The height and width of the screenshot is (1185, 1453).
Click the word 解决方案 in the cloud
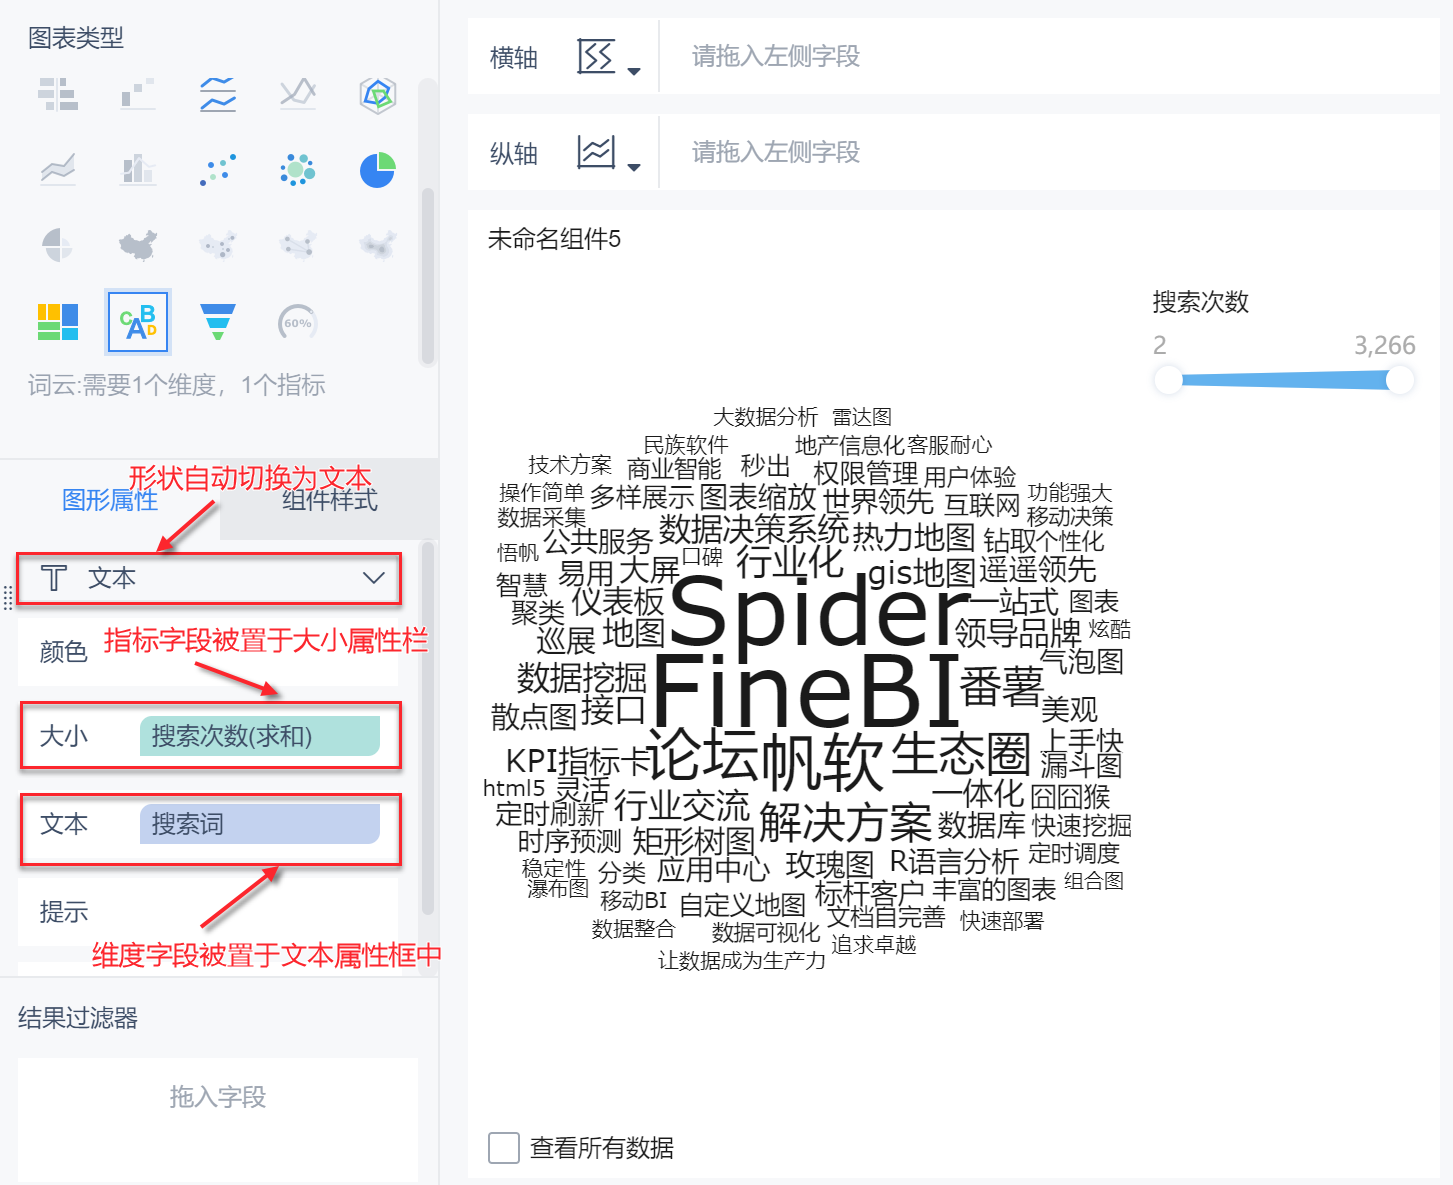pos(845,823)
